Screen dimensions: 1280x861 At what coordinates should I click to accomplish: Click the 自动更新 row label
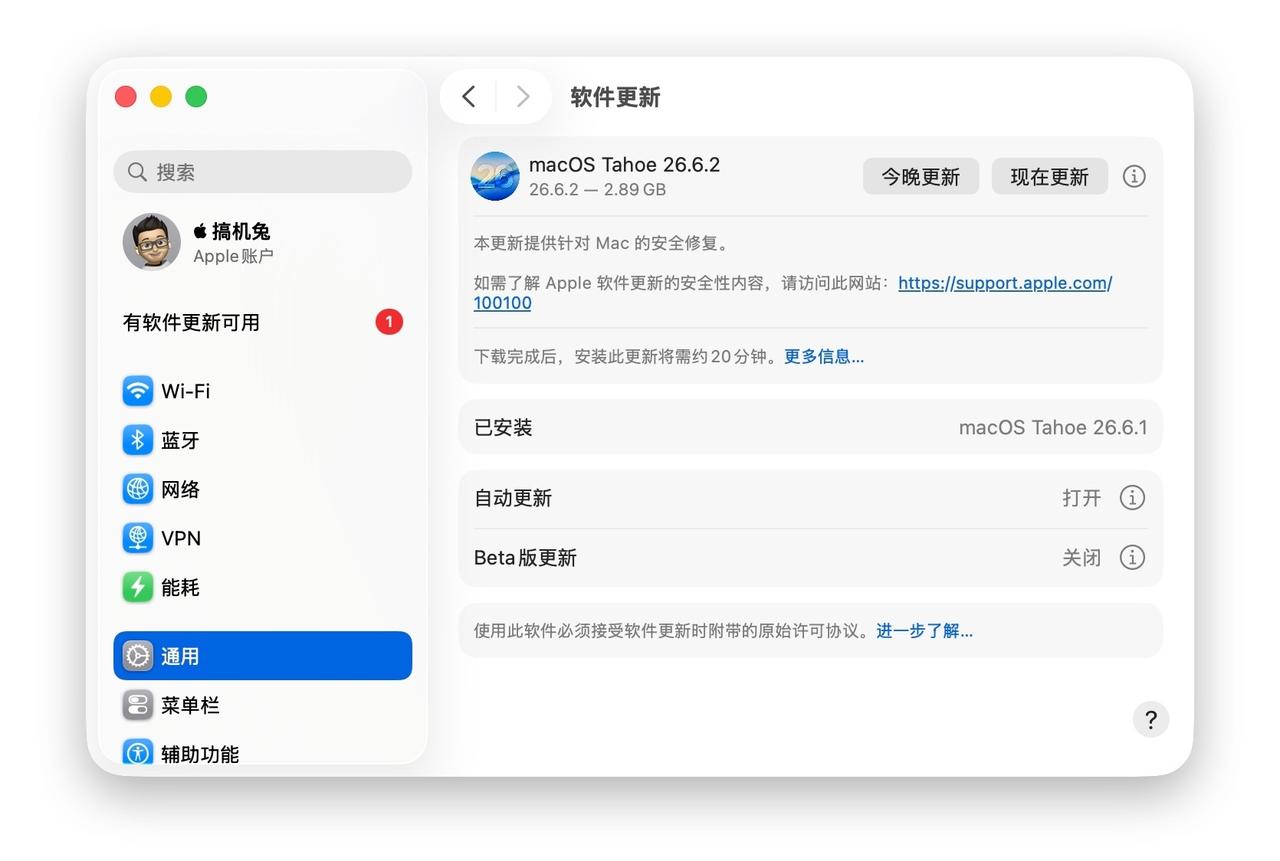click(513, 498)
